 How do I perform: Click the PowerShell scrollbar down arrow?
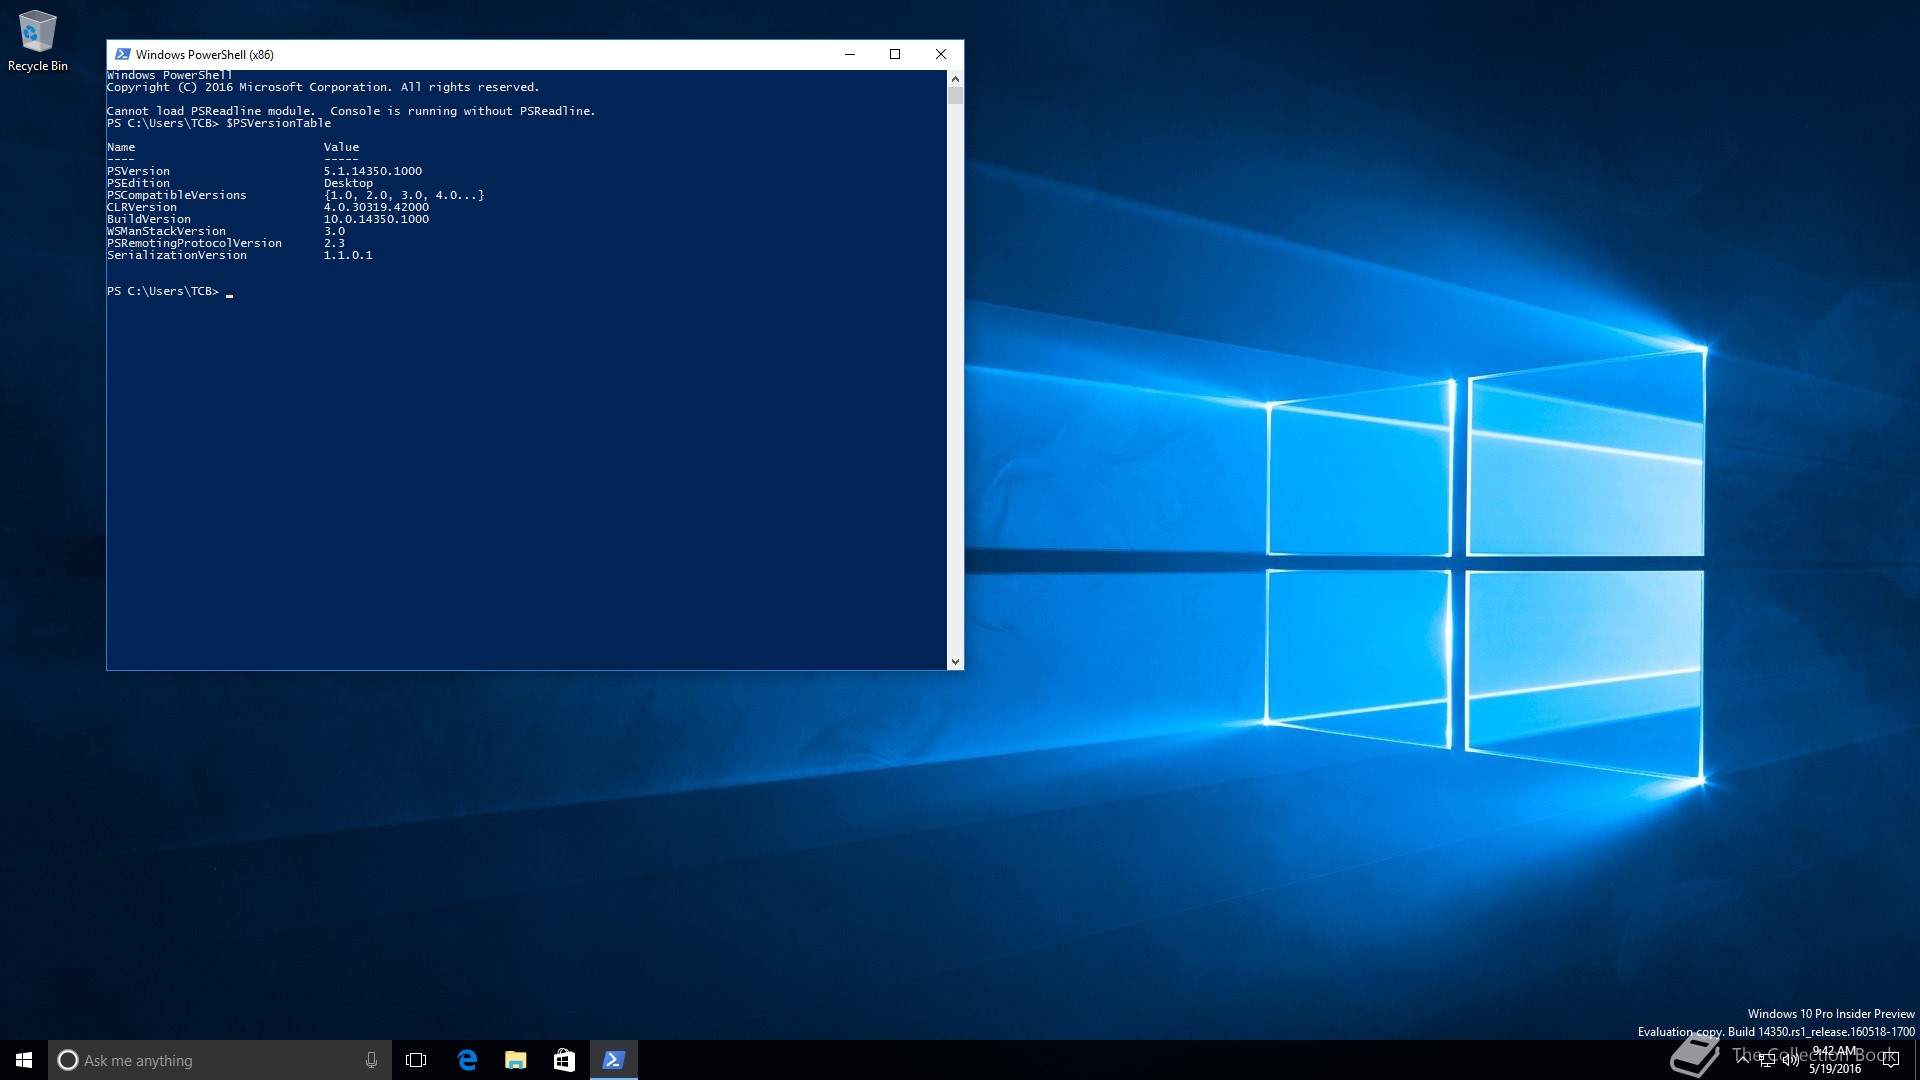point(955,661)
